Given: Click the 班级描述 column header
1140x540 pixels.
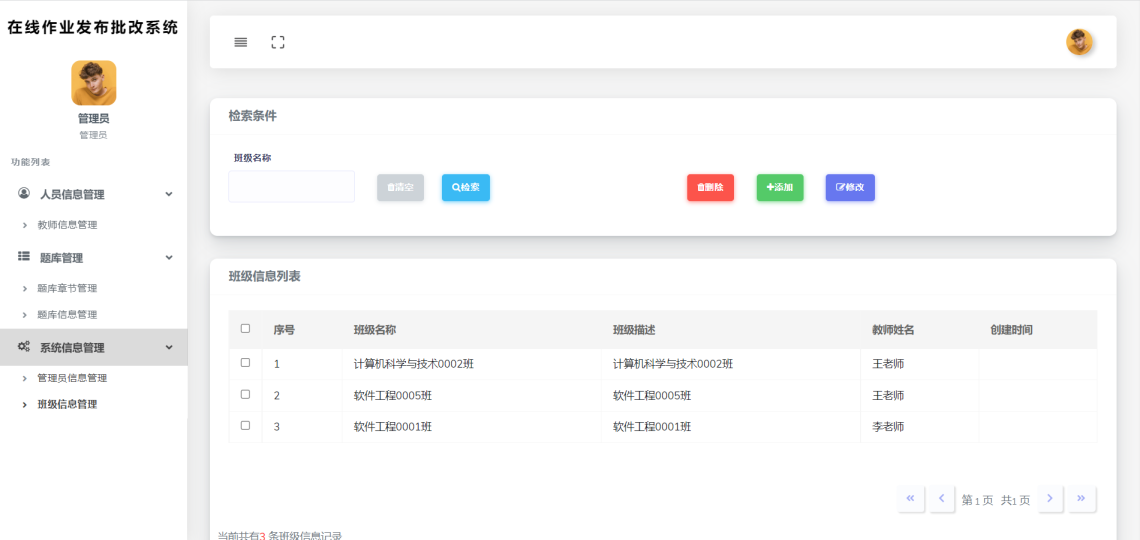Looking at the screenshot, I should click(634, 330).
